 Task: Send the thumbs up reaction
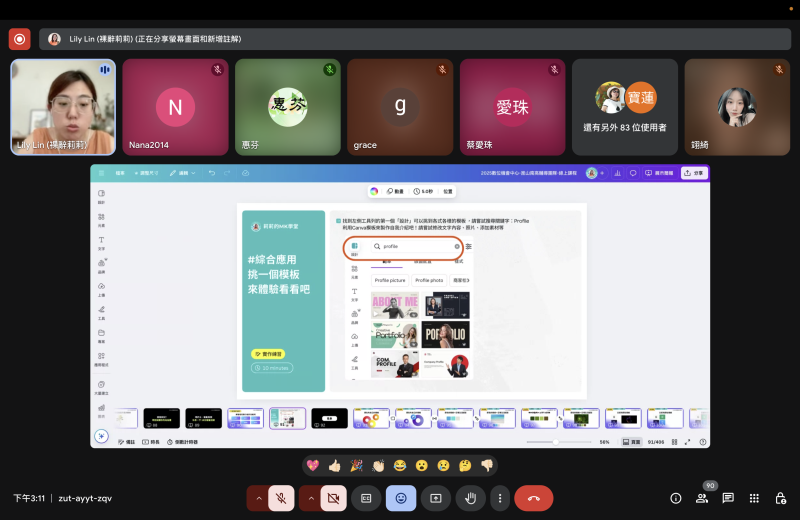[335, 465]
